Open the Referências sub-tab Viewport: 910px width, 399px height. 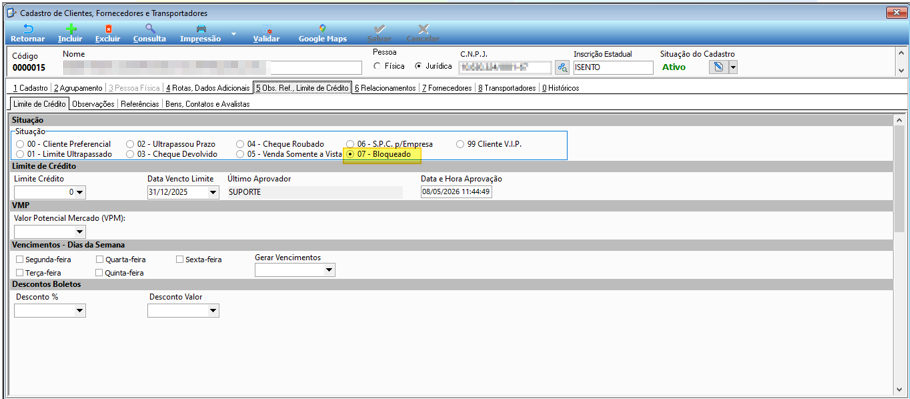coord(140,104)
